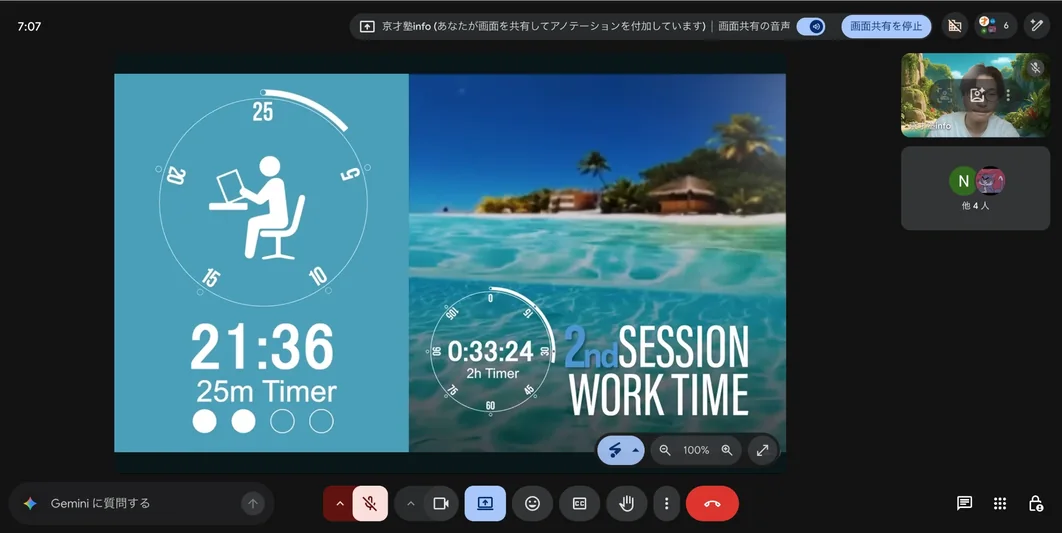Open host controls lock icon

tap(1035, 503)
